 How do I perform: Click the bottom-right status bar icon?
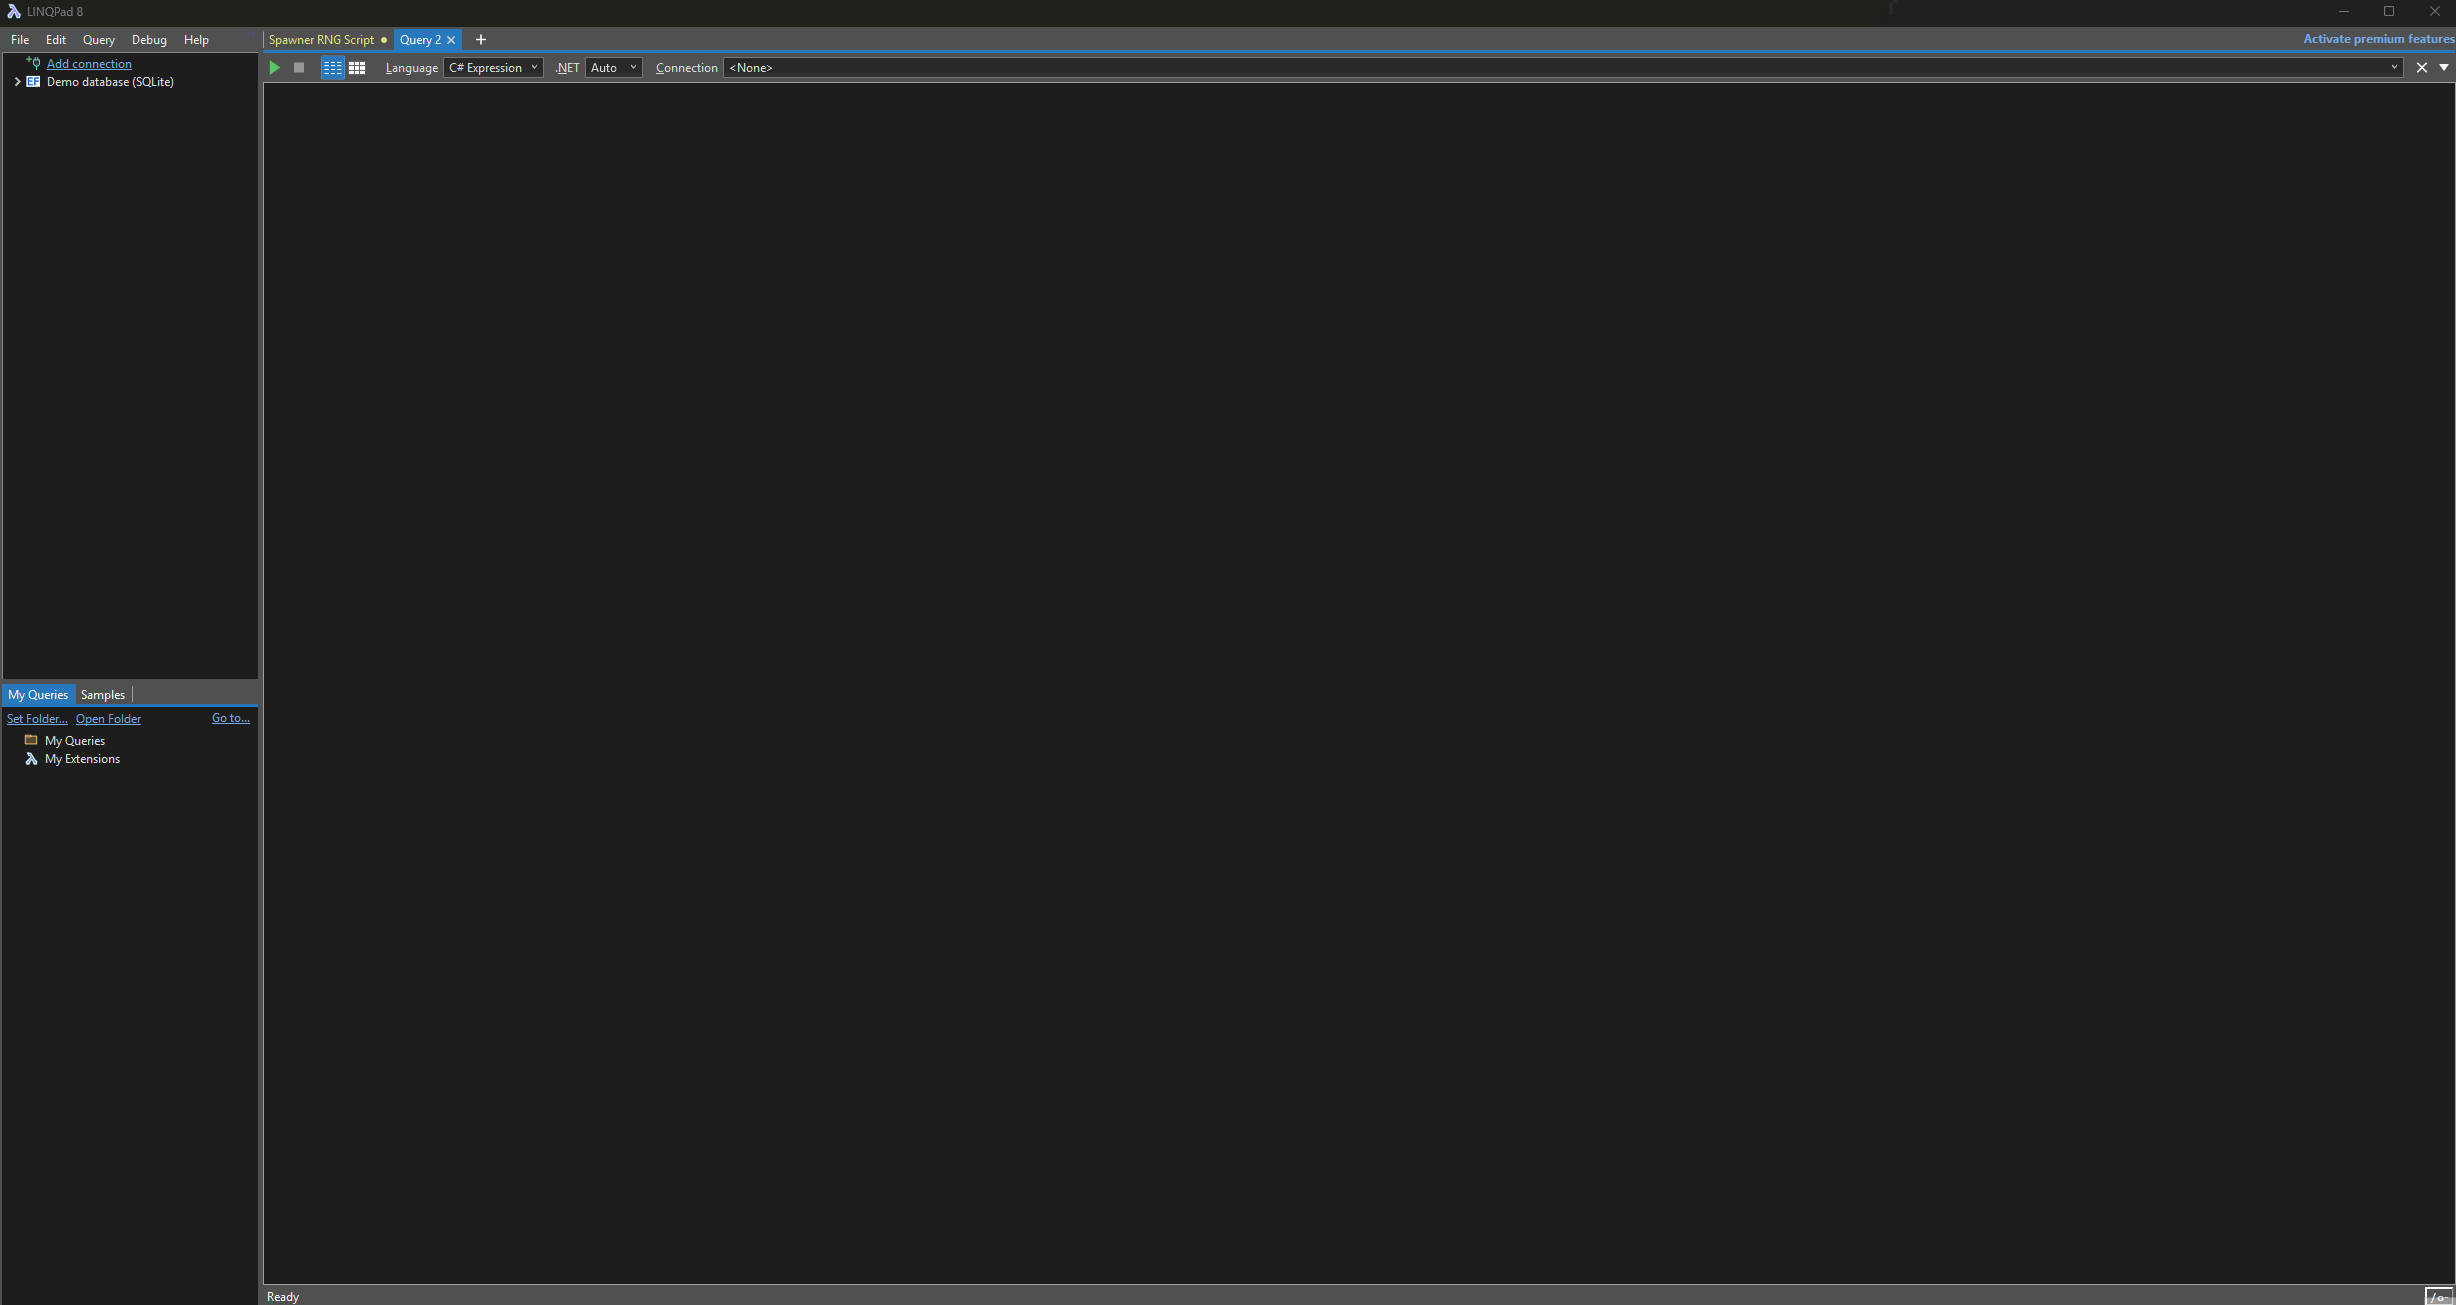tap(2438, 1296)
